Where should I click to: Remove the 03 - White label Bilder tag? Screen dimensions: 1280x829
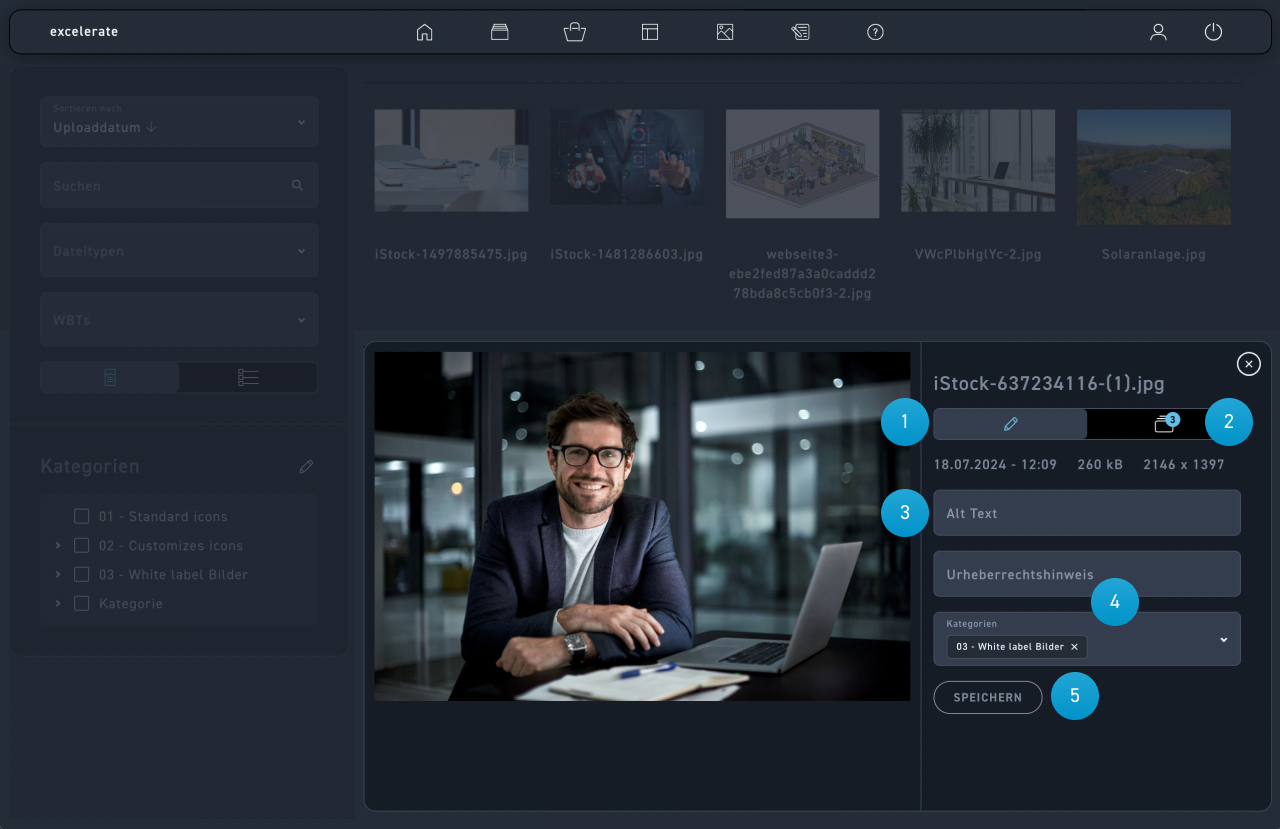pyautogui.click(x=1074, y=647)
